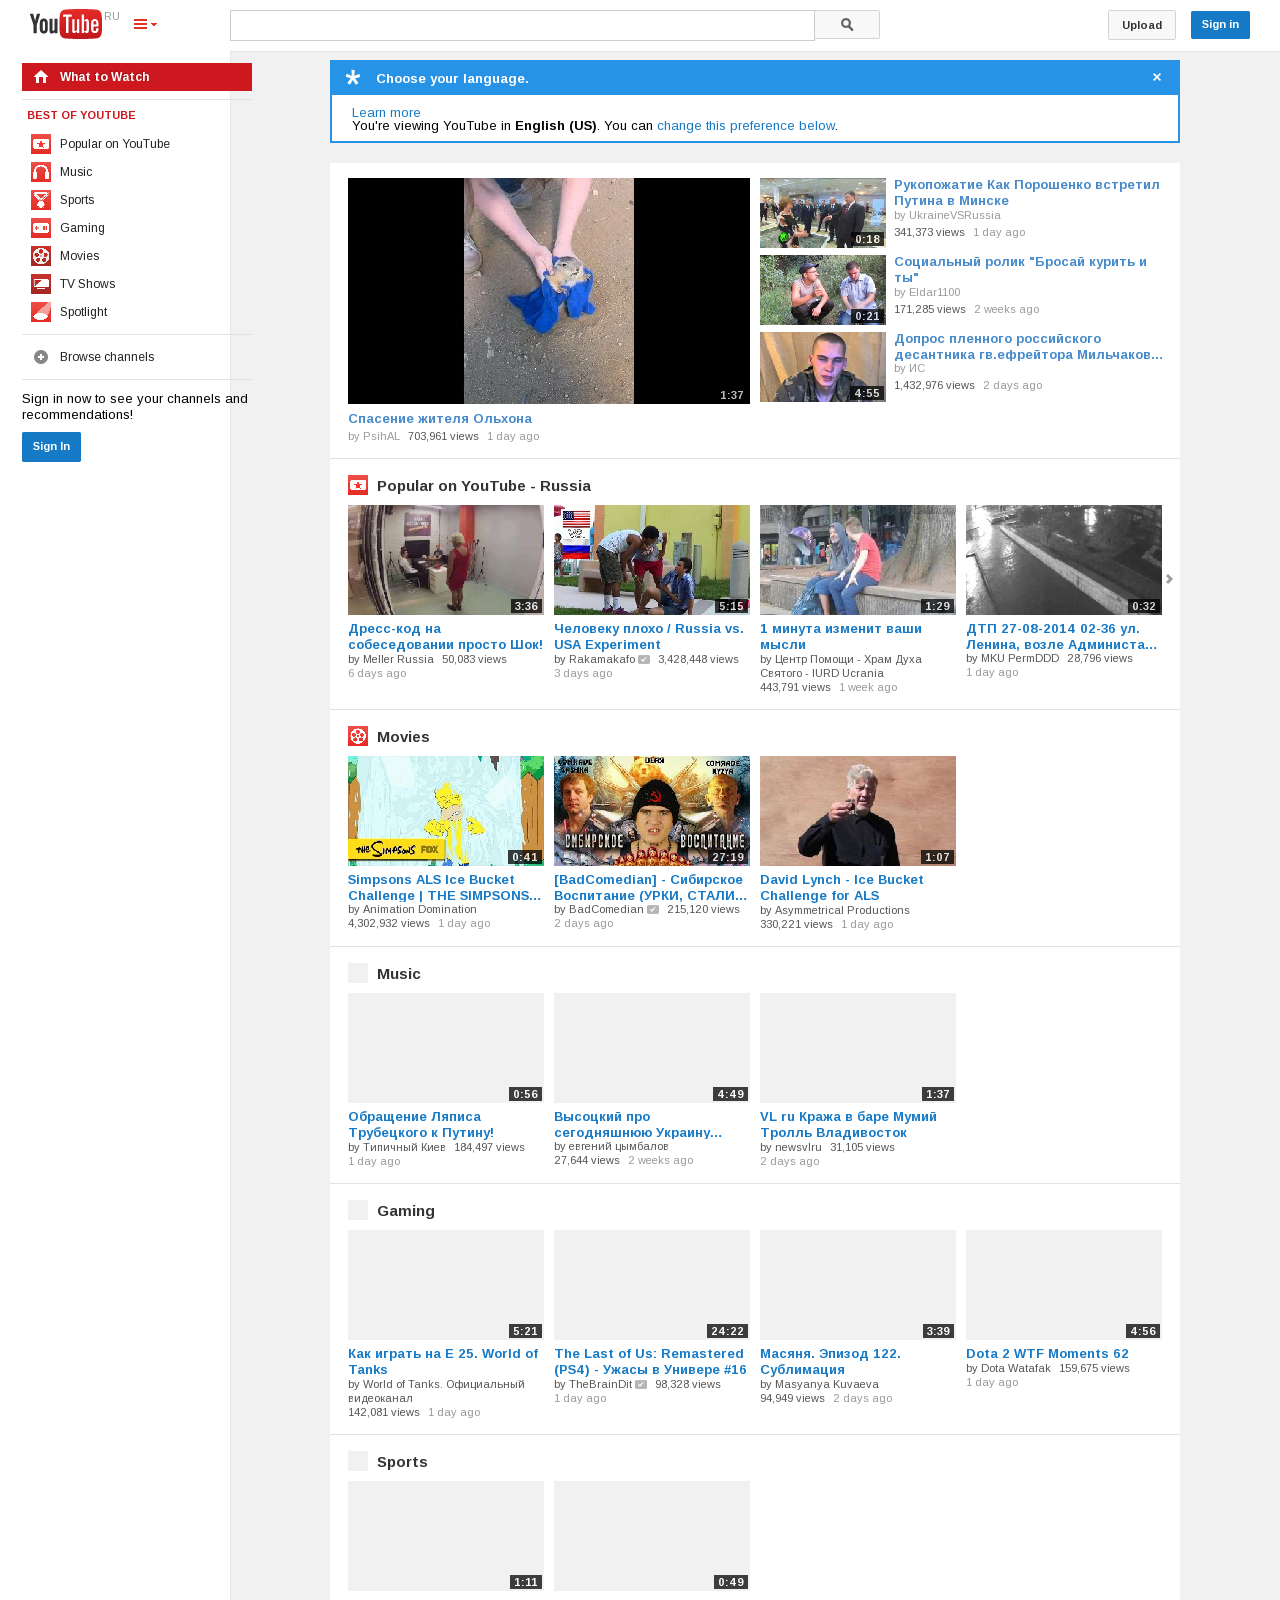Open Социальный ролик Бросай курить title
Image resolution: width=1280 pixels, height=1600 pixels.
[1020, 269]
